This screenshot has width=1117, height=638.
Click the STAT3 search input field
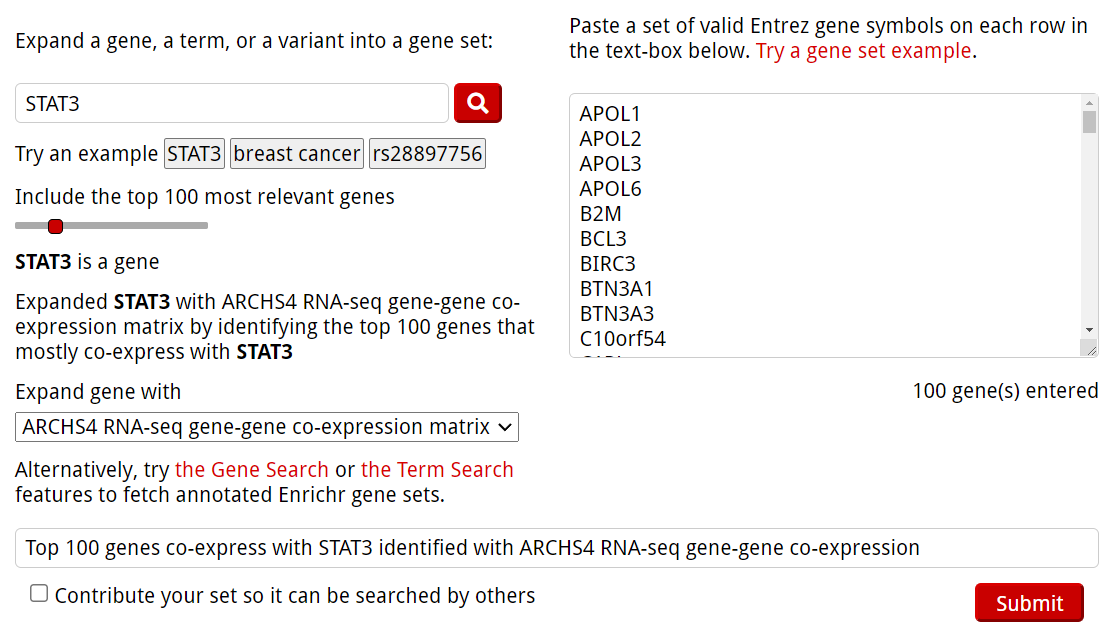[232, 103]
